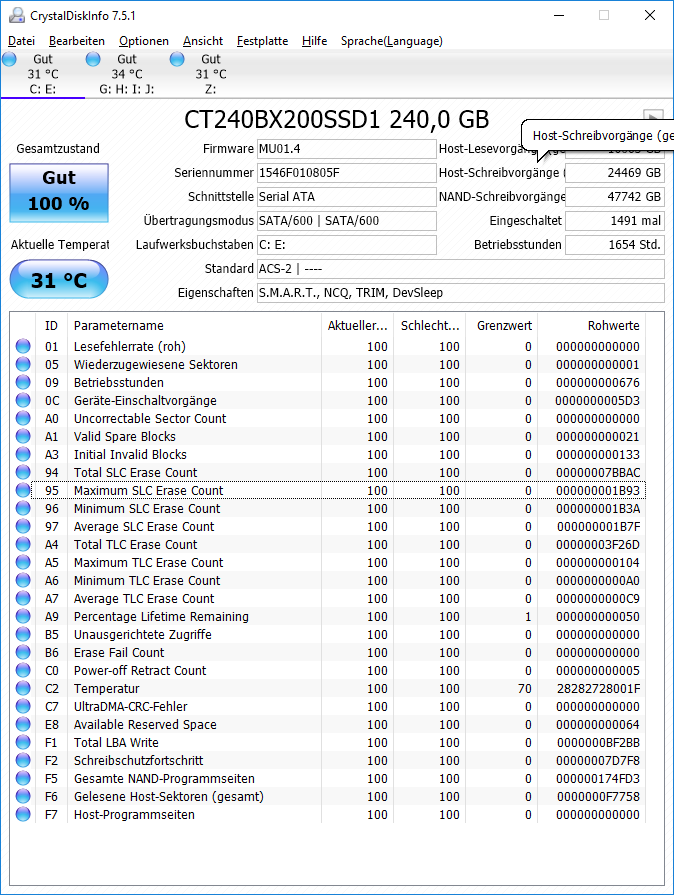Click the status orb for Lesefehlerrate (roh)
674x895 pixels.
(23, 346)
